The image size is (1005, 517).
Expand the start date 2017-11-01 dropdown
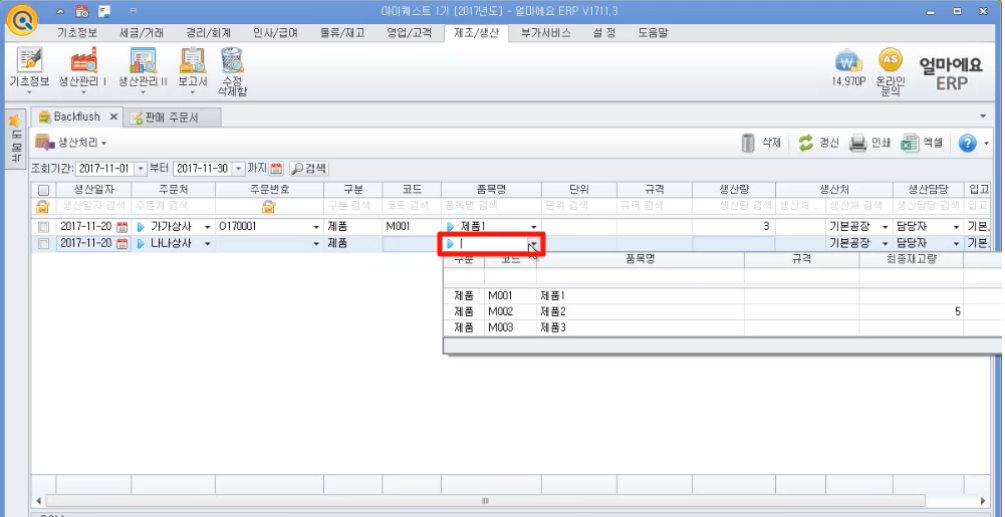pyautogui.click(x=140, y=168)
